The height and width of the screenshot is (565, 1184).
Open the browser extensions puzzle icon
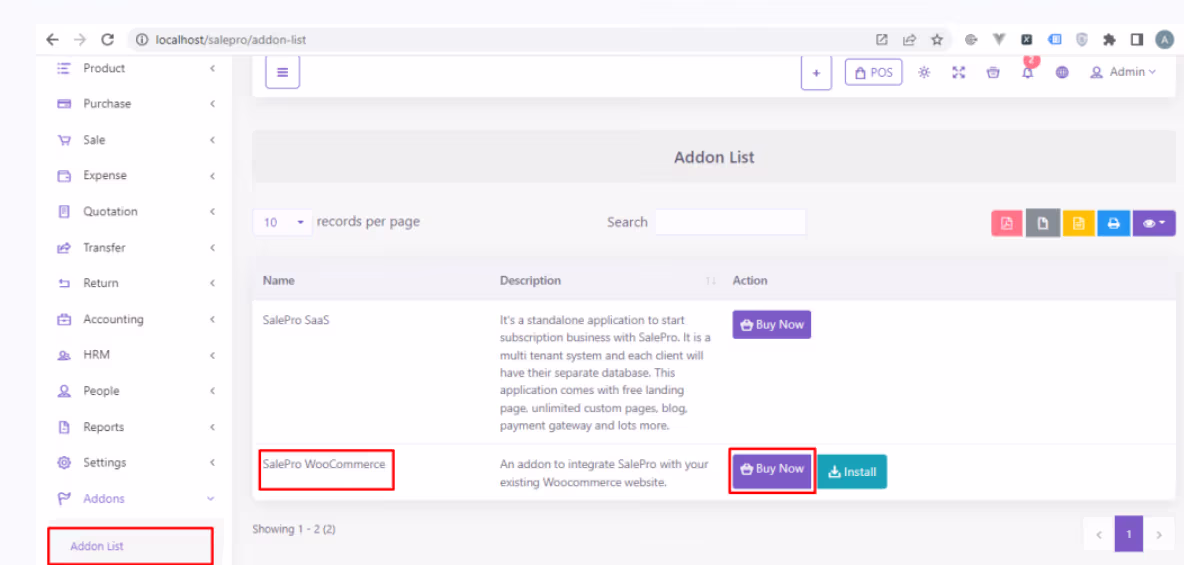[1109, 39]
